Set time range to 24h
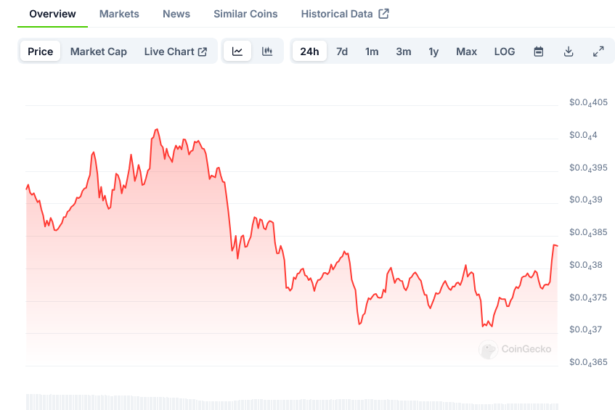Screen dimensions: 615x410 310,51
